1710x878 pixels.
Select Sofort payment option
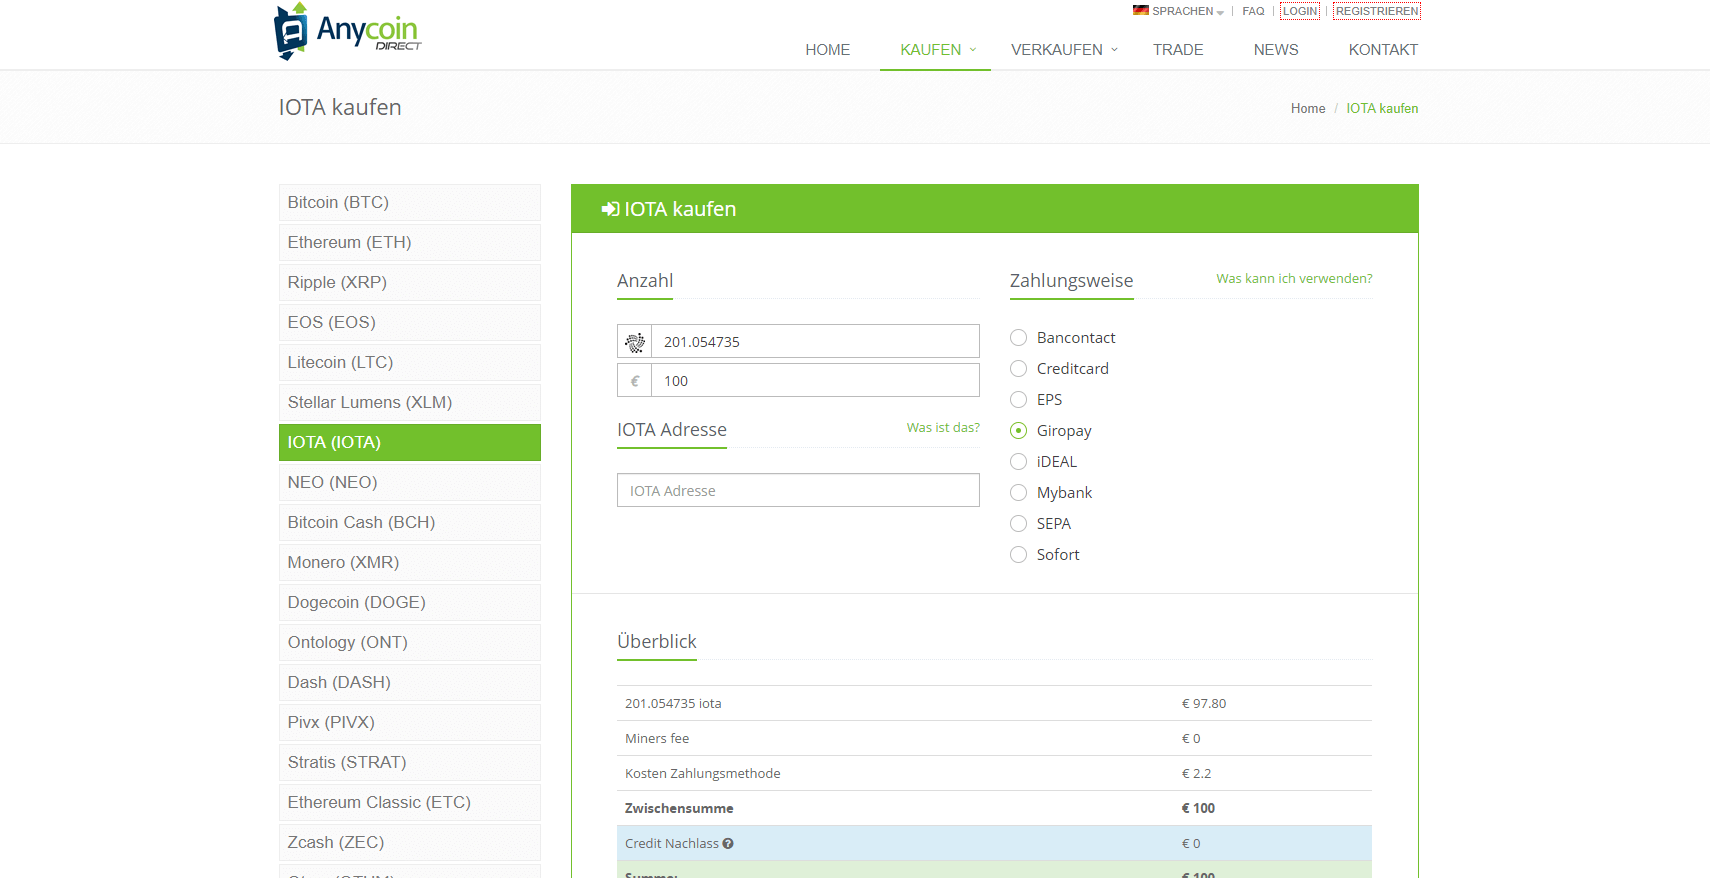[x=1018, y=555]
